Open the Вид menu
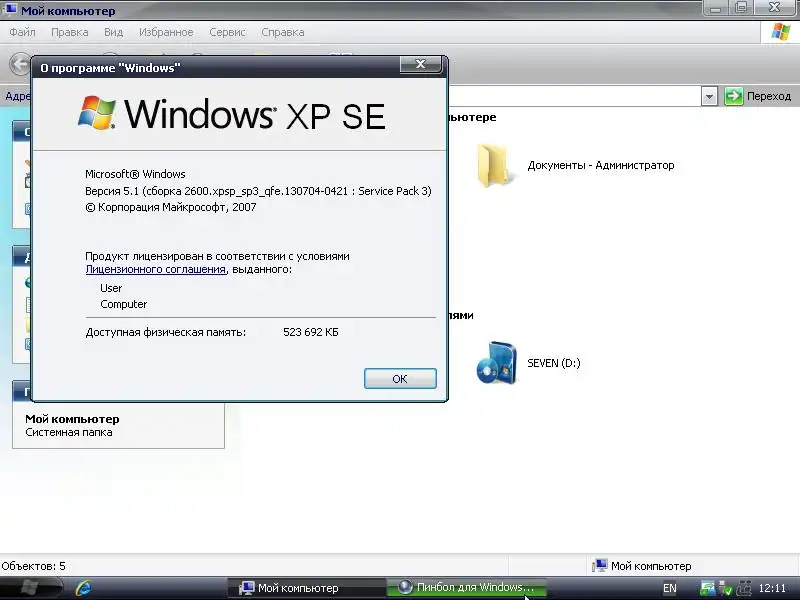This screenshot has width=800, height=600. pyautogui.click(x=113, y=32)
